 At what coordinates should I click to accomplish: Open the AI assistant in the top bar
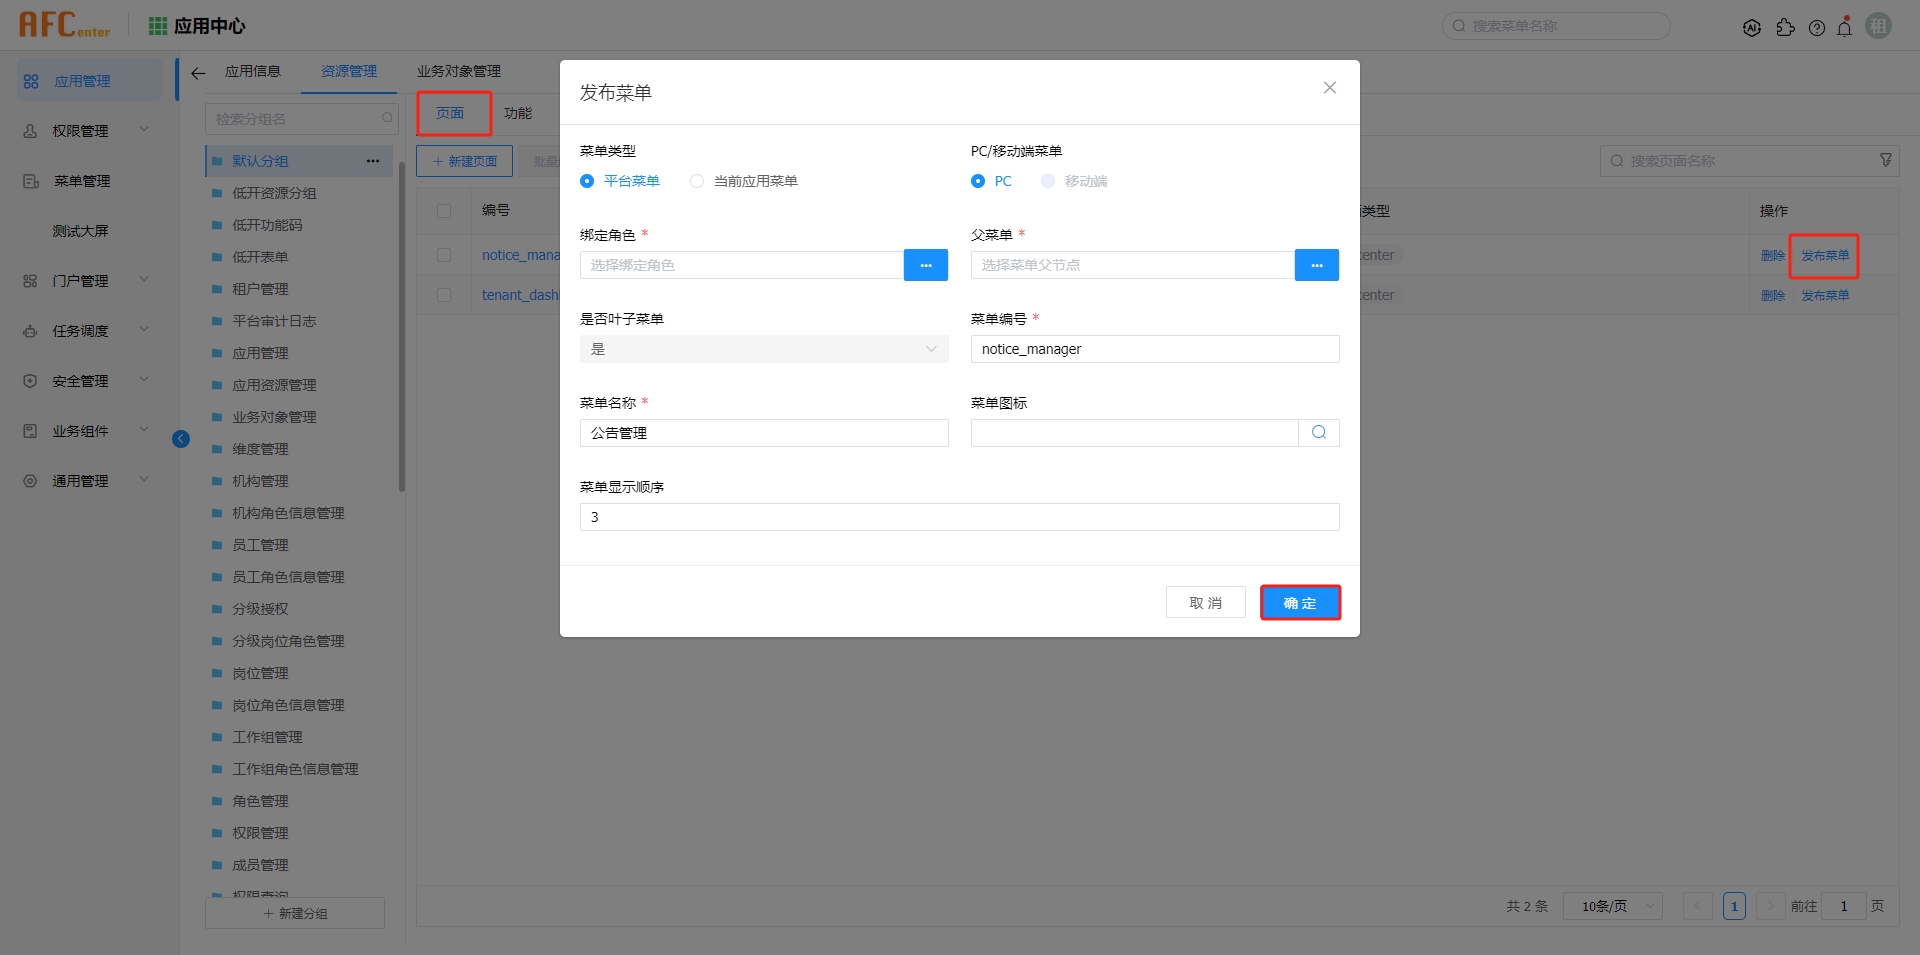[1753, 28]
